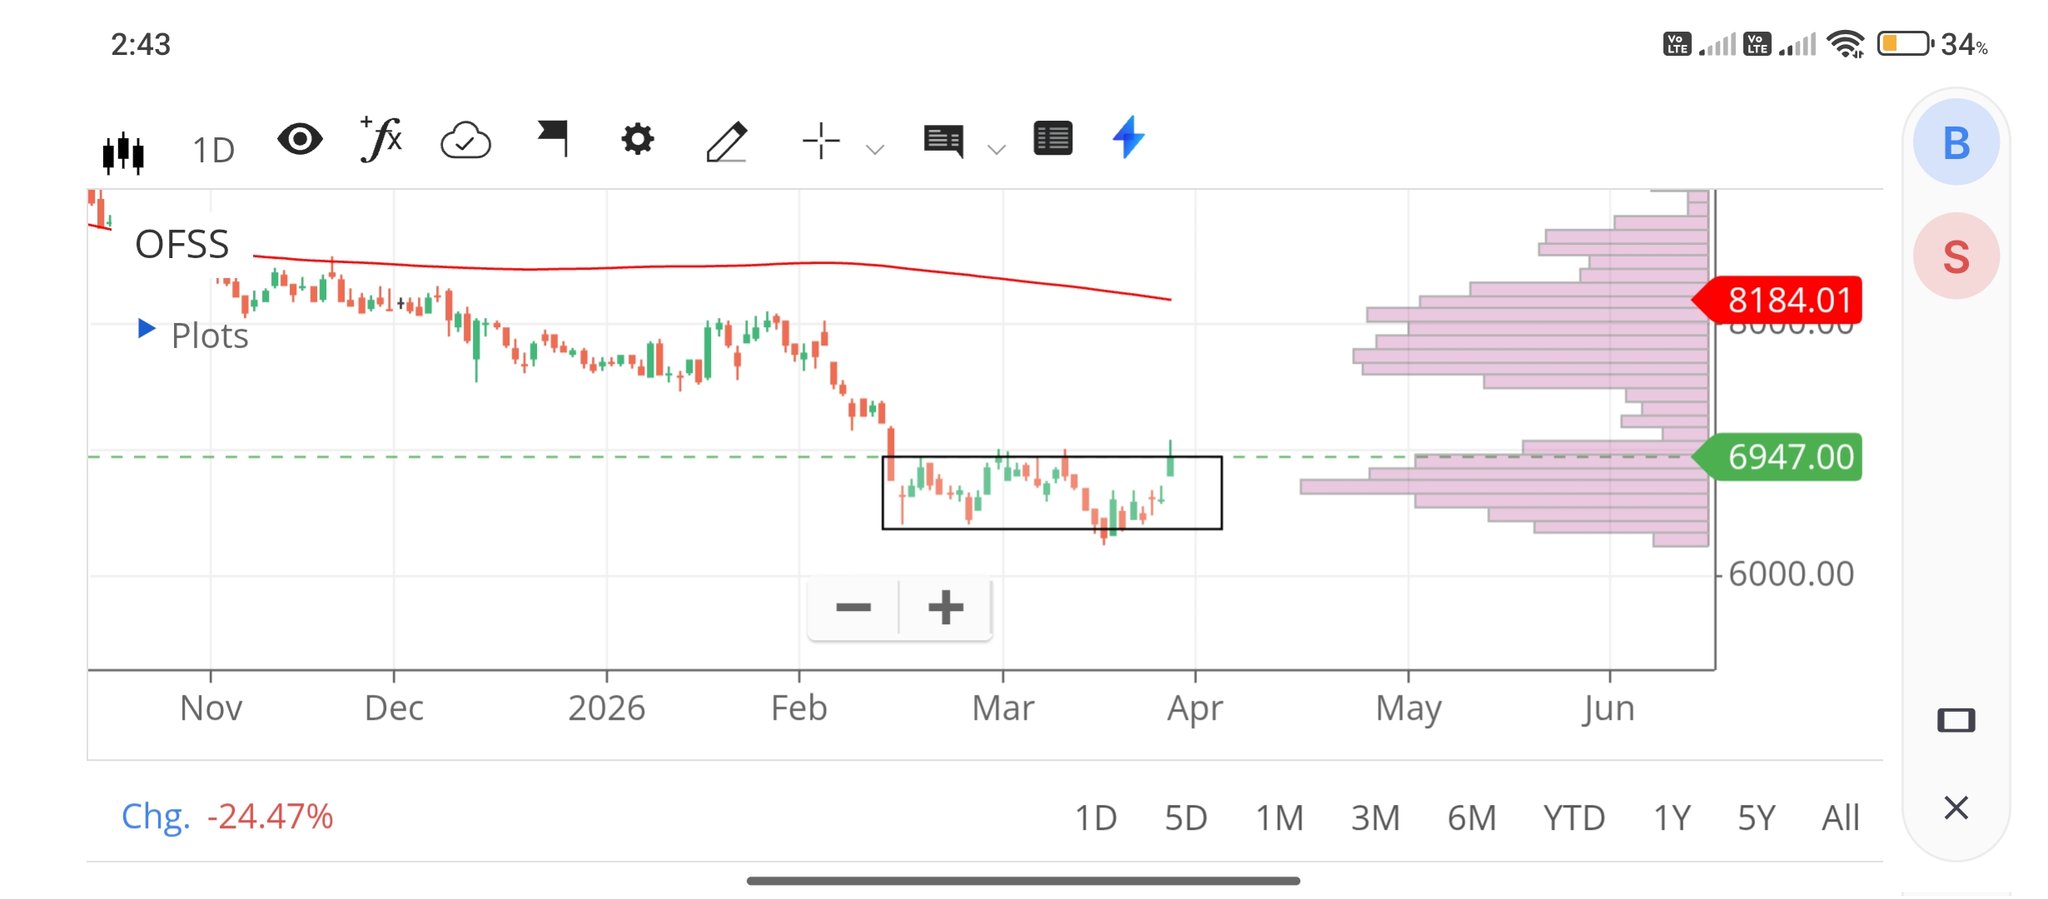Toggle the eye visibility icon

point(299,139)
